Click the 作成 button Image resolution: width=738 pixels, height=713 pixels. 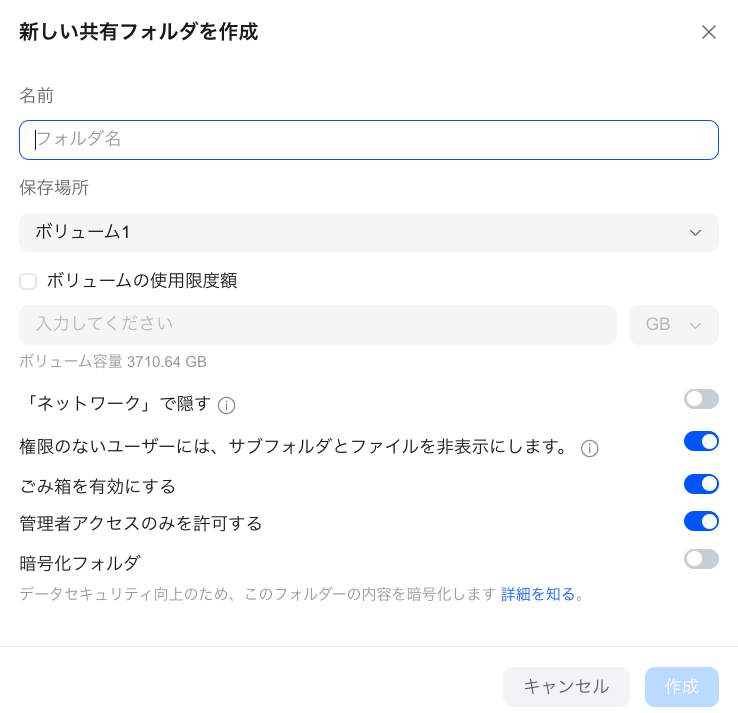tap(682, 687)
